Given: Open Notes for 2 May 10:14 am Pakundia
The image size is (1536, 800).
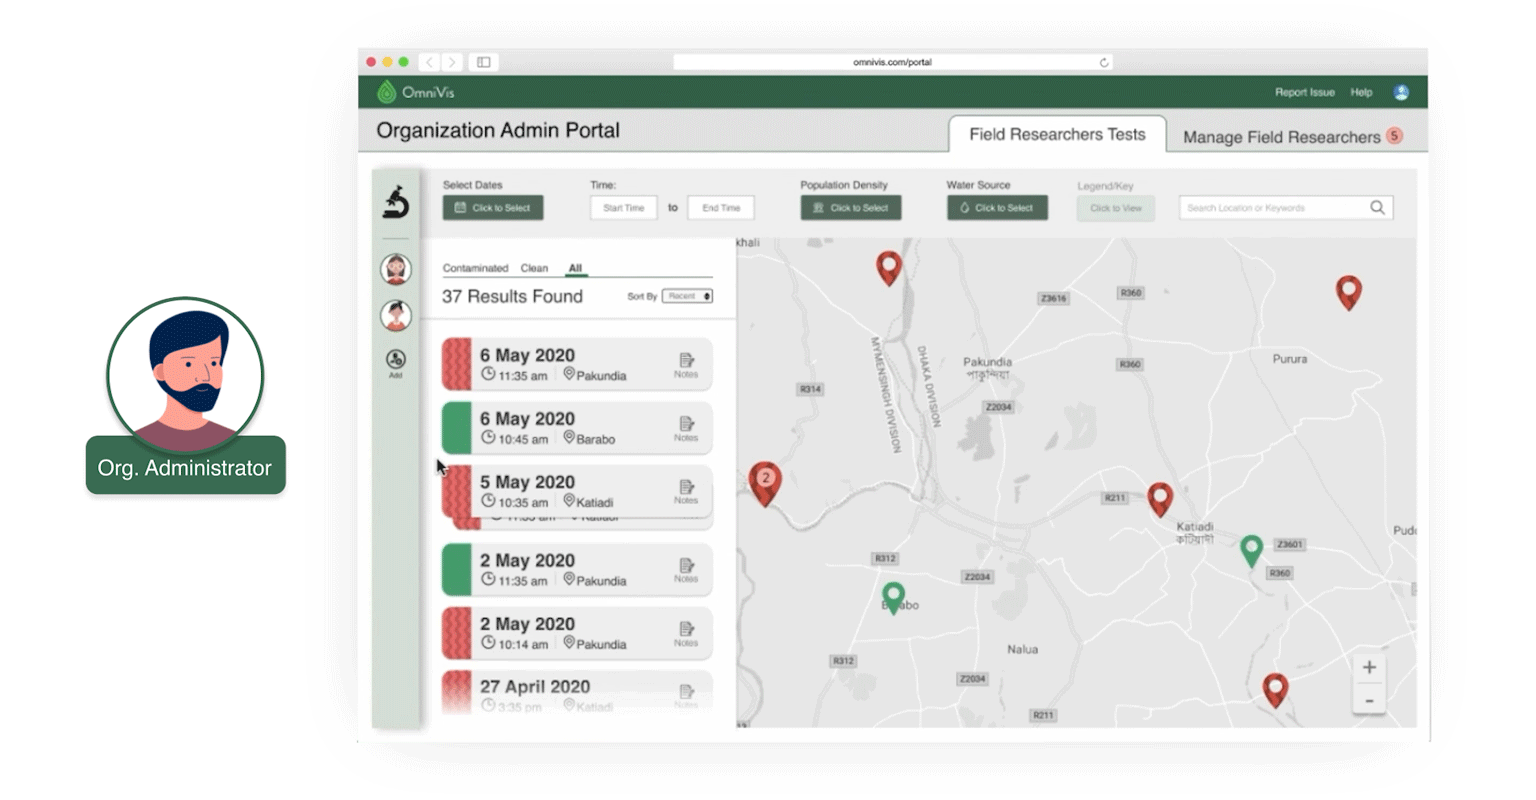Looking at the screenshot, I should (x=686, y=634).
